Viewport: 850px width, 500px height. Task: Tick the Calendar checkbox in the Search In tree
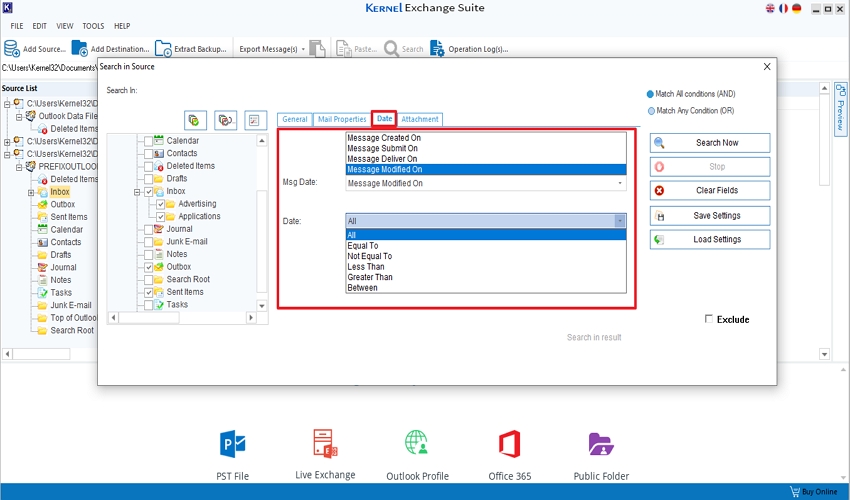(x=148, y=141)
